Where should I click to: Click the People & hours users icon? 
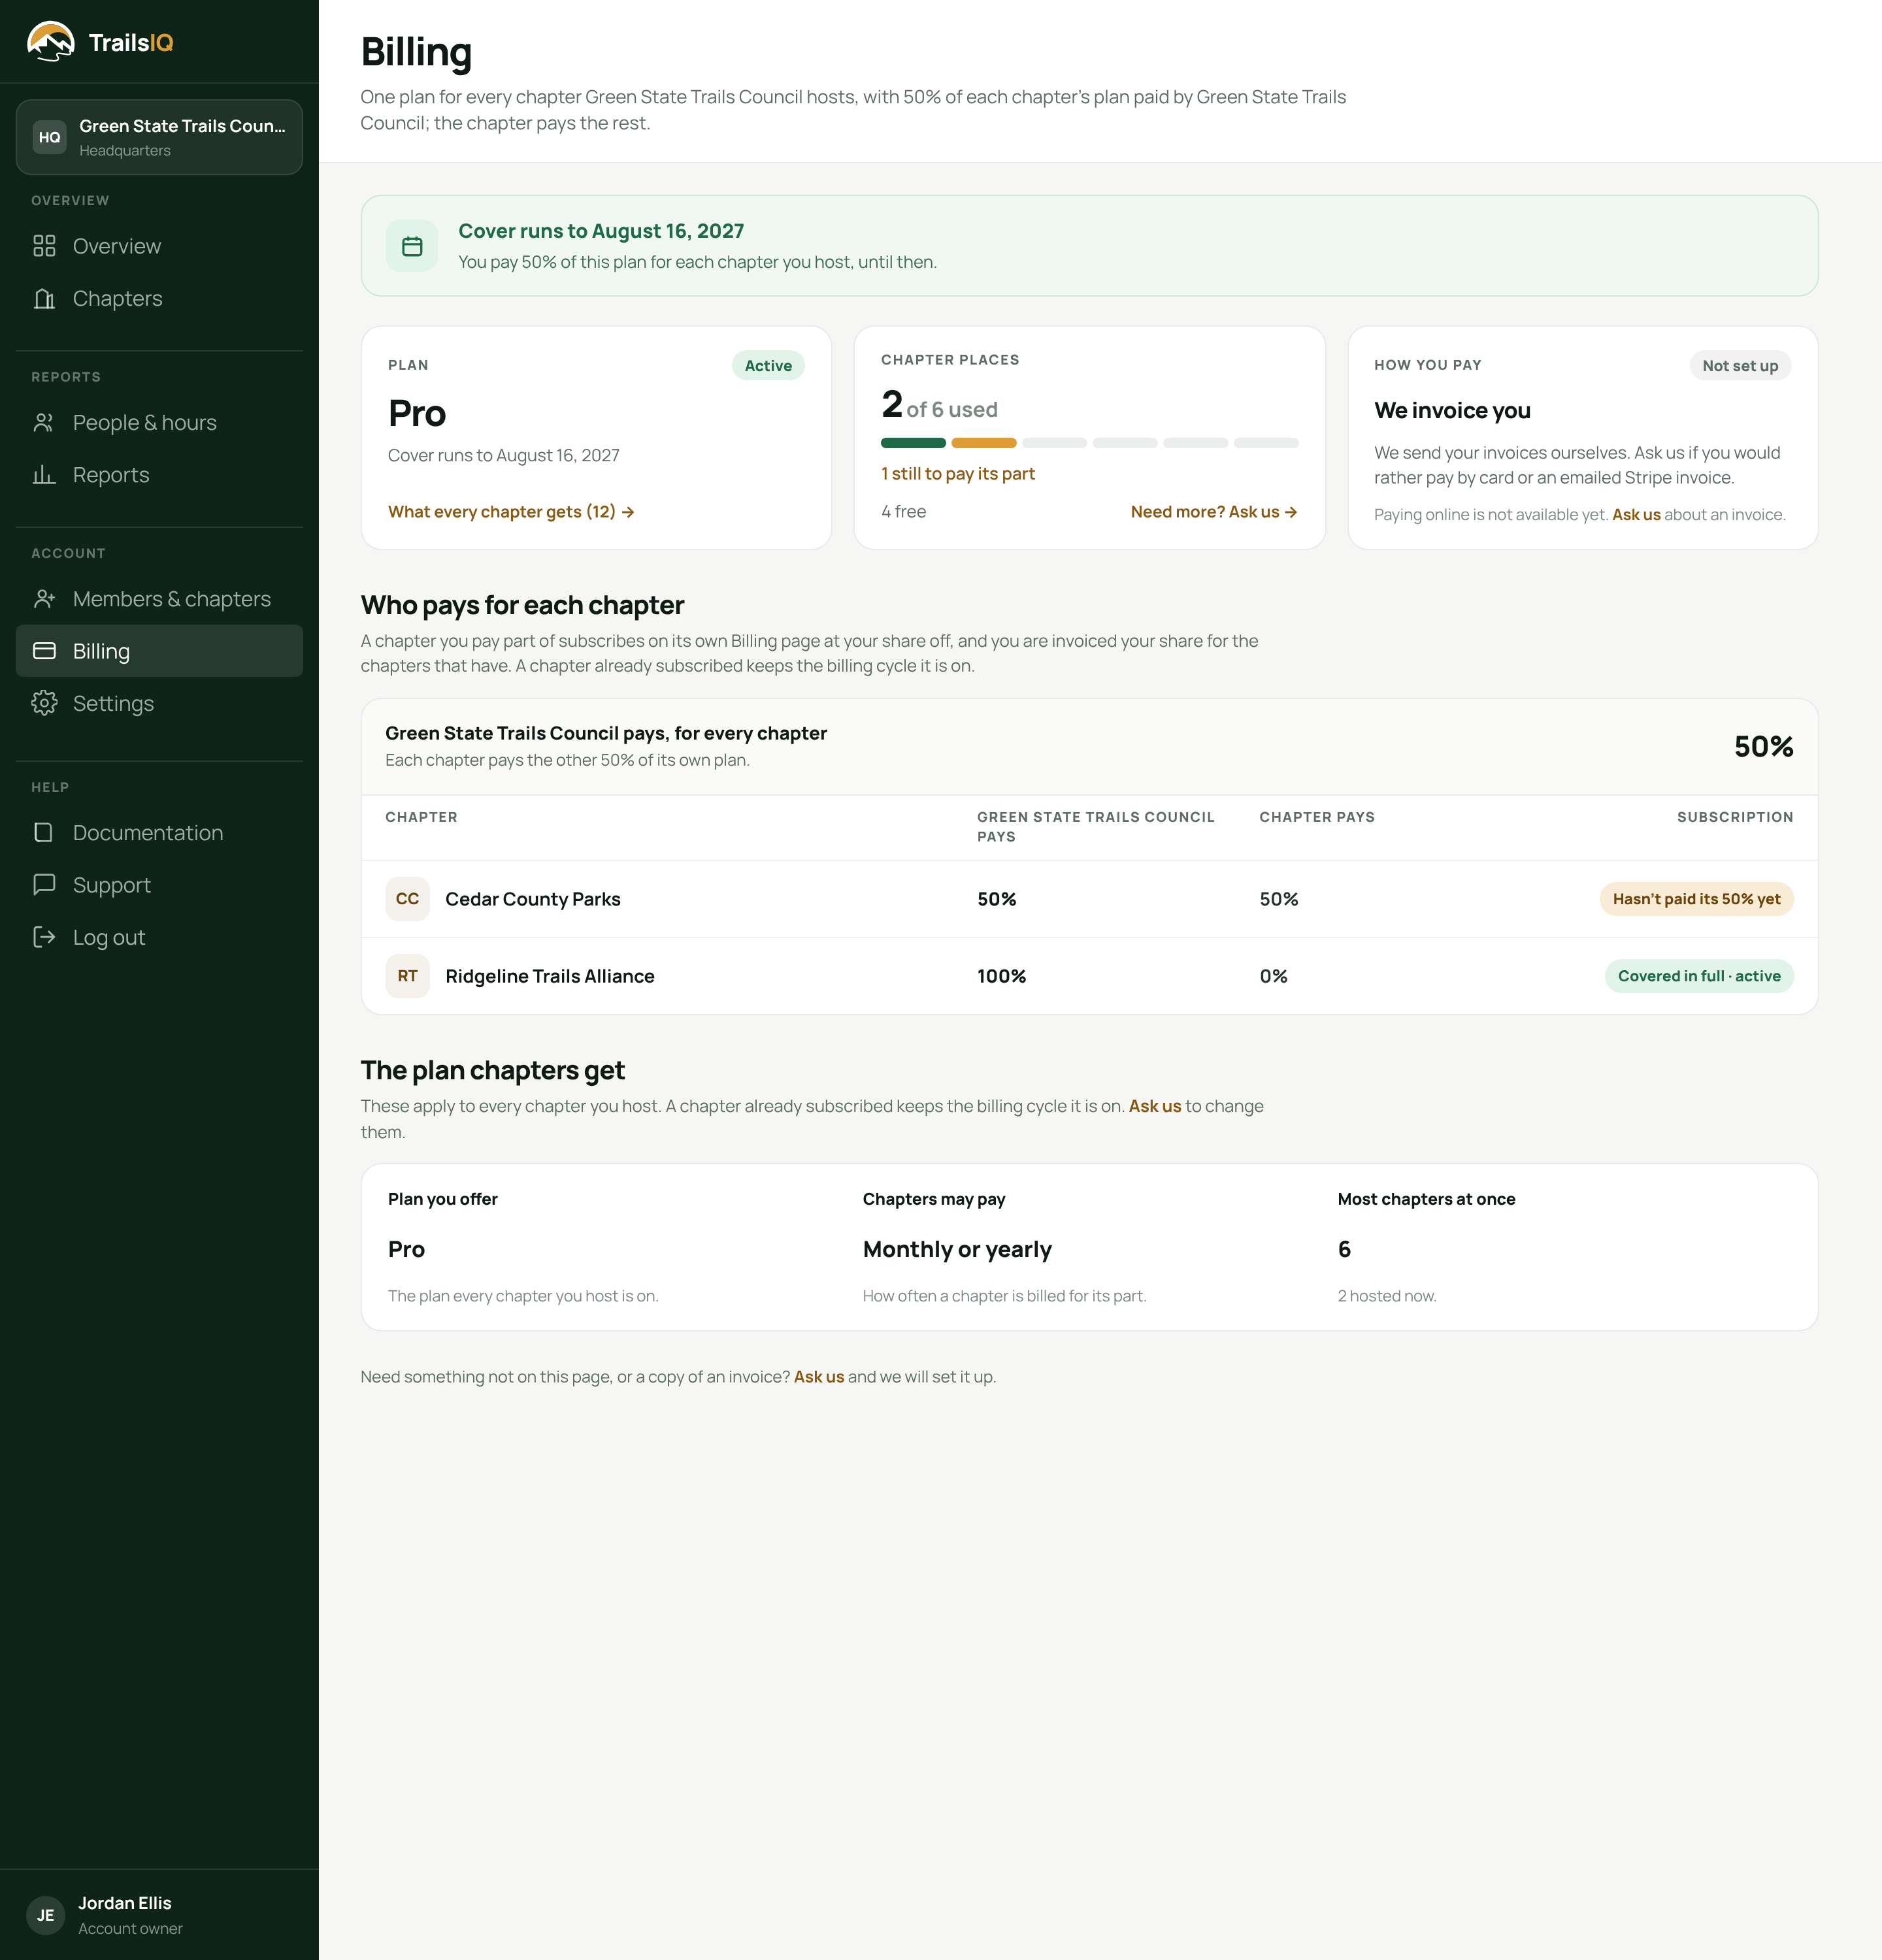coord(44,422)
